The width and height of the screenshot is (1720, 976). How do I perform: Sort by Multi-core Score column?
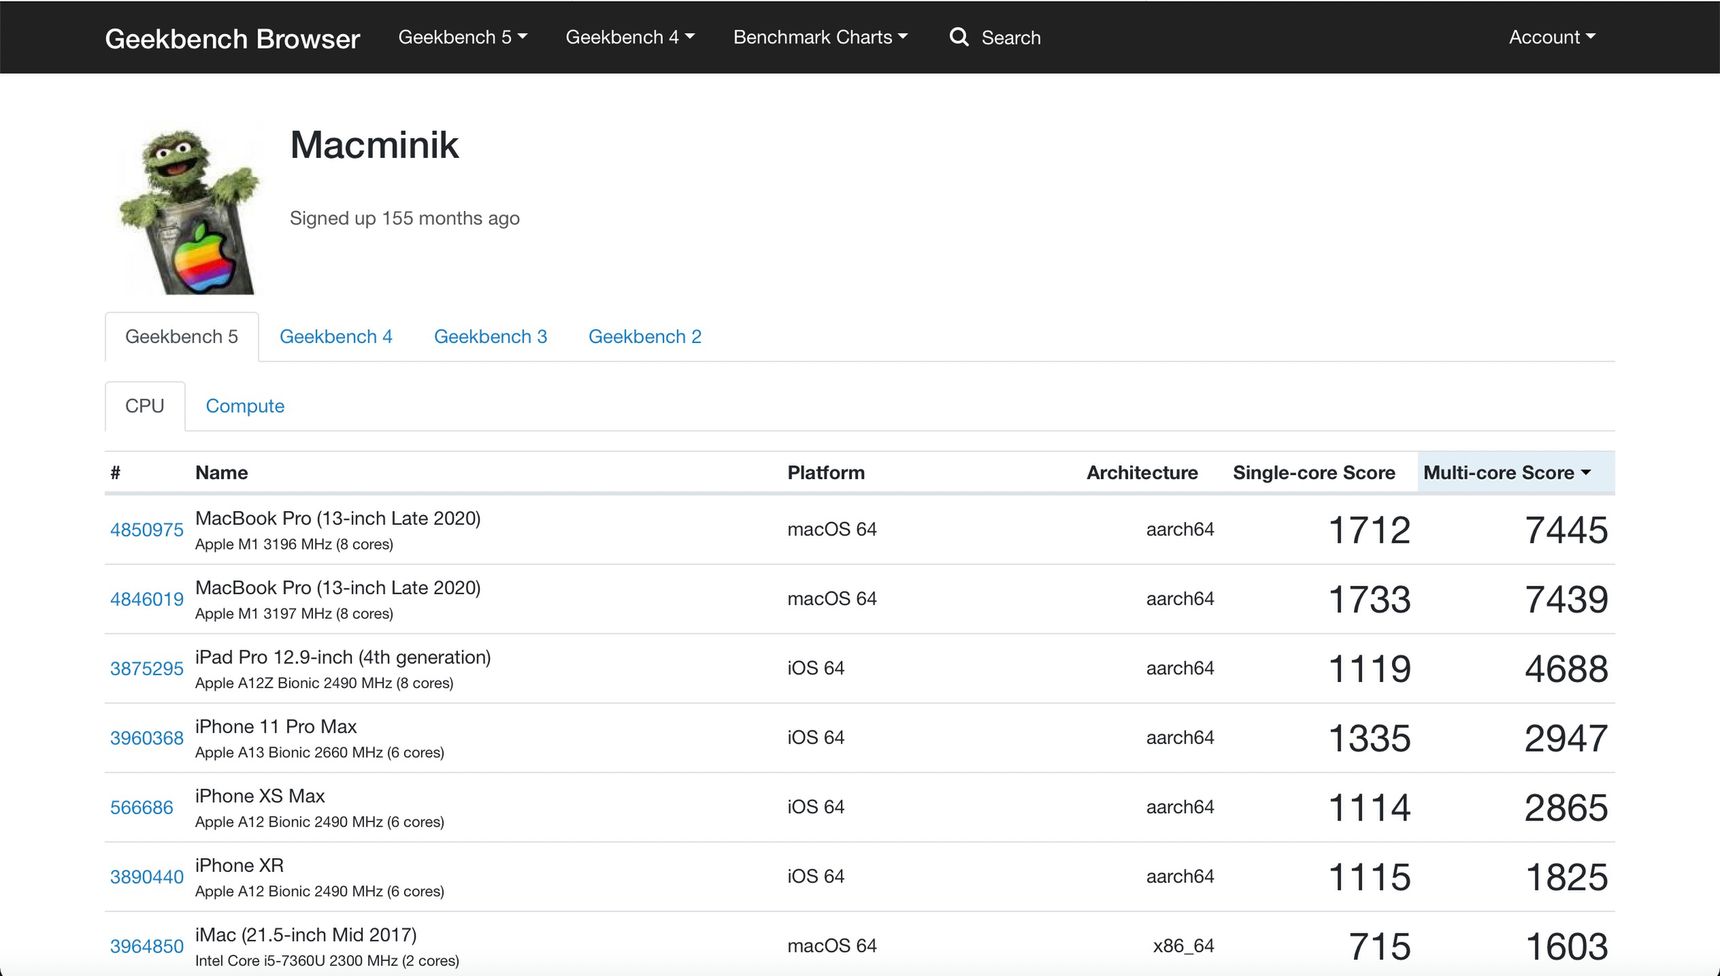pyautogui.click(x=1506, y=473)
